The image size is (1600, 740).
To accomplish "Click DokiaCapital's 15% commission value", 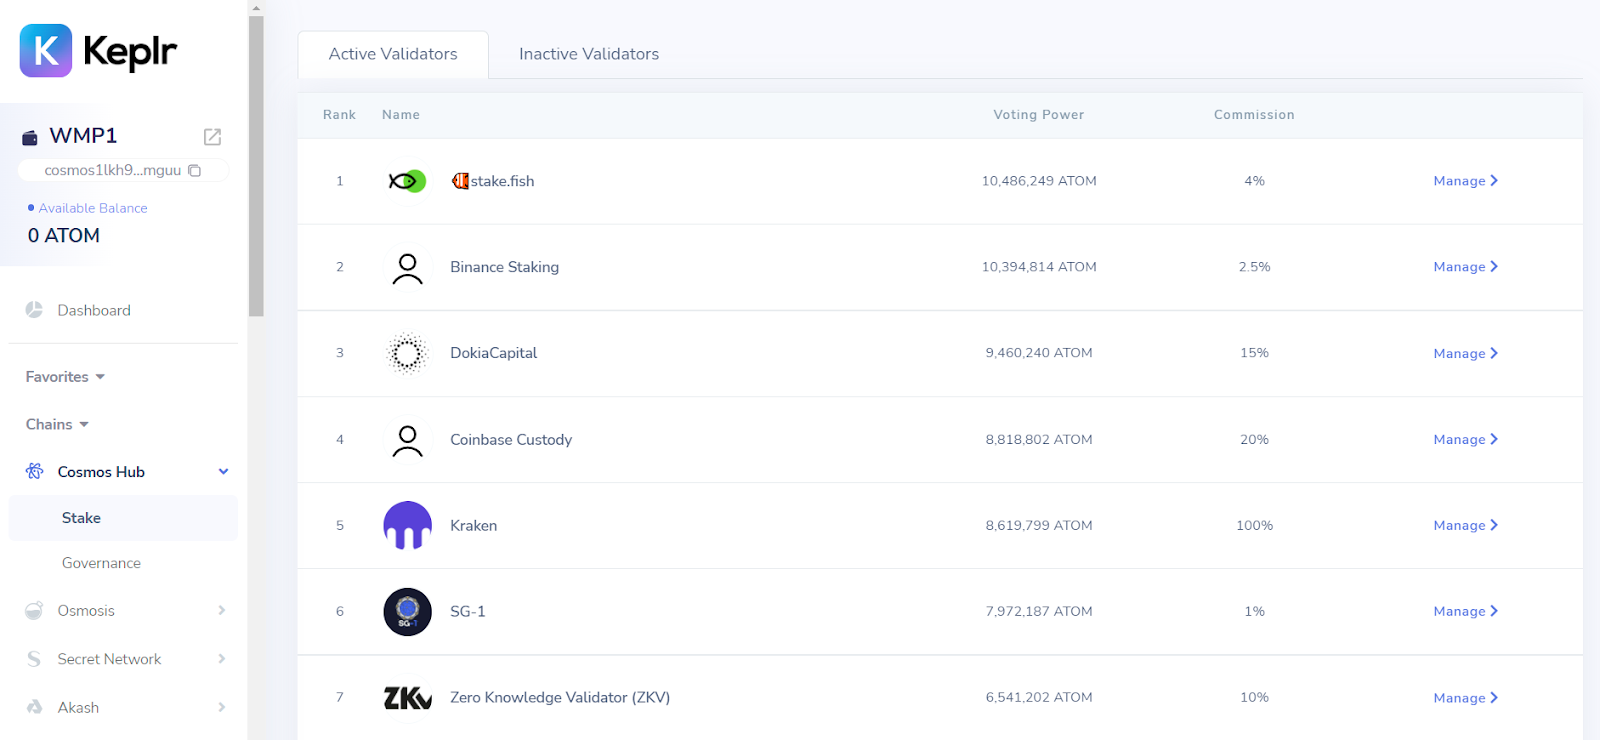I will 1254,353.
